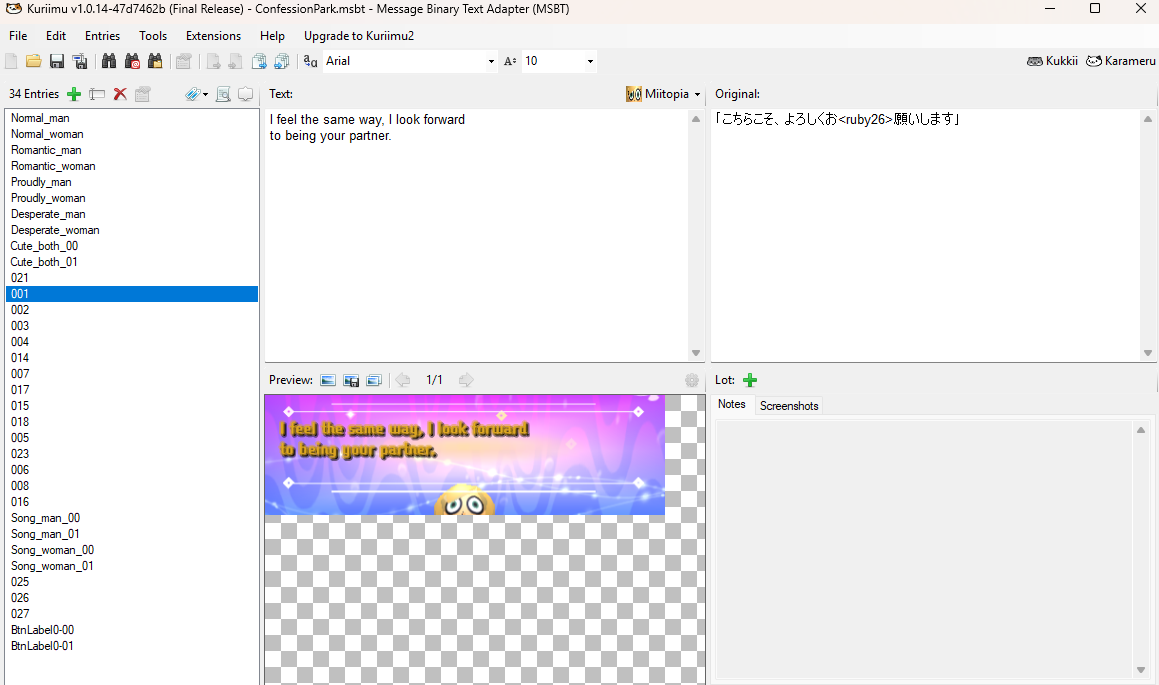This screenshot has height=685, width=1159.
Task: Delete the entry with the red X
Action: (x=120, y=94)
